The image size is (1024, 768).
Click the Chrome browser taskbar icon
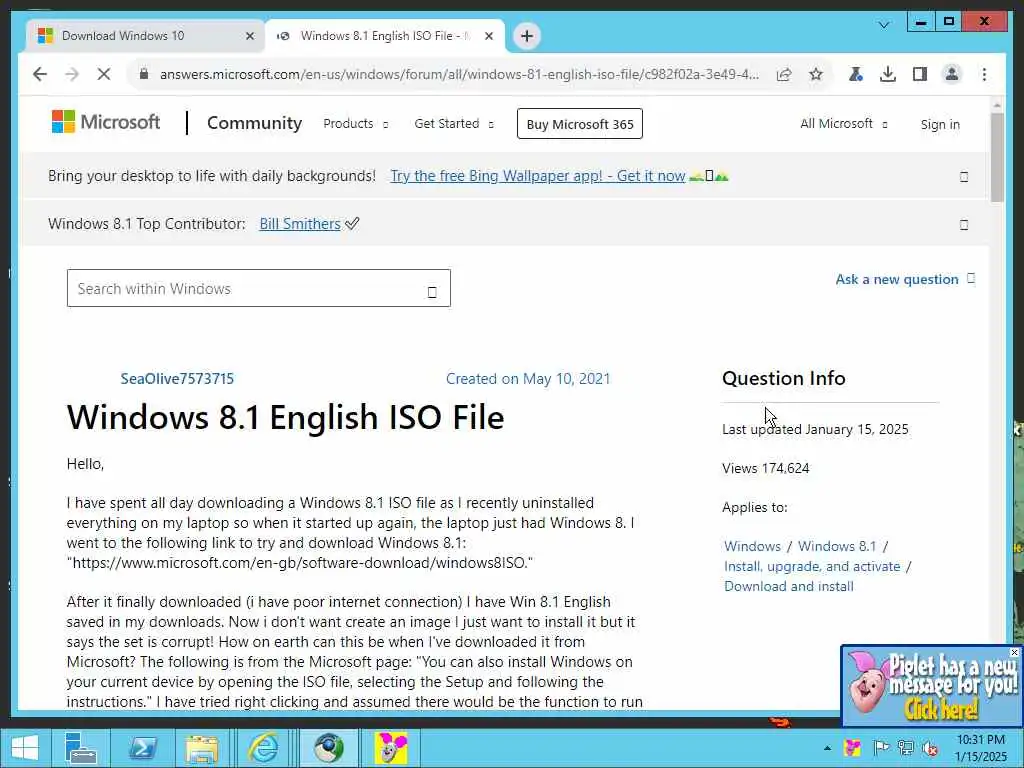pos(328,748)
